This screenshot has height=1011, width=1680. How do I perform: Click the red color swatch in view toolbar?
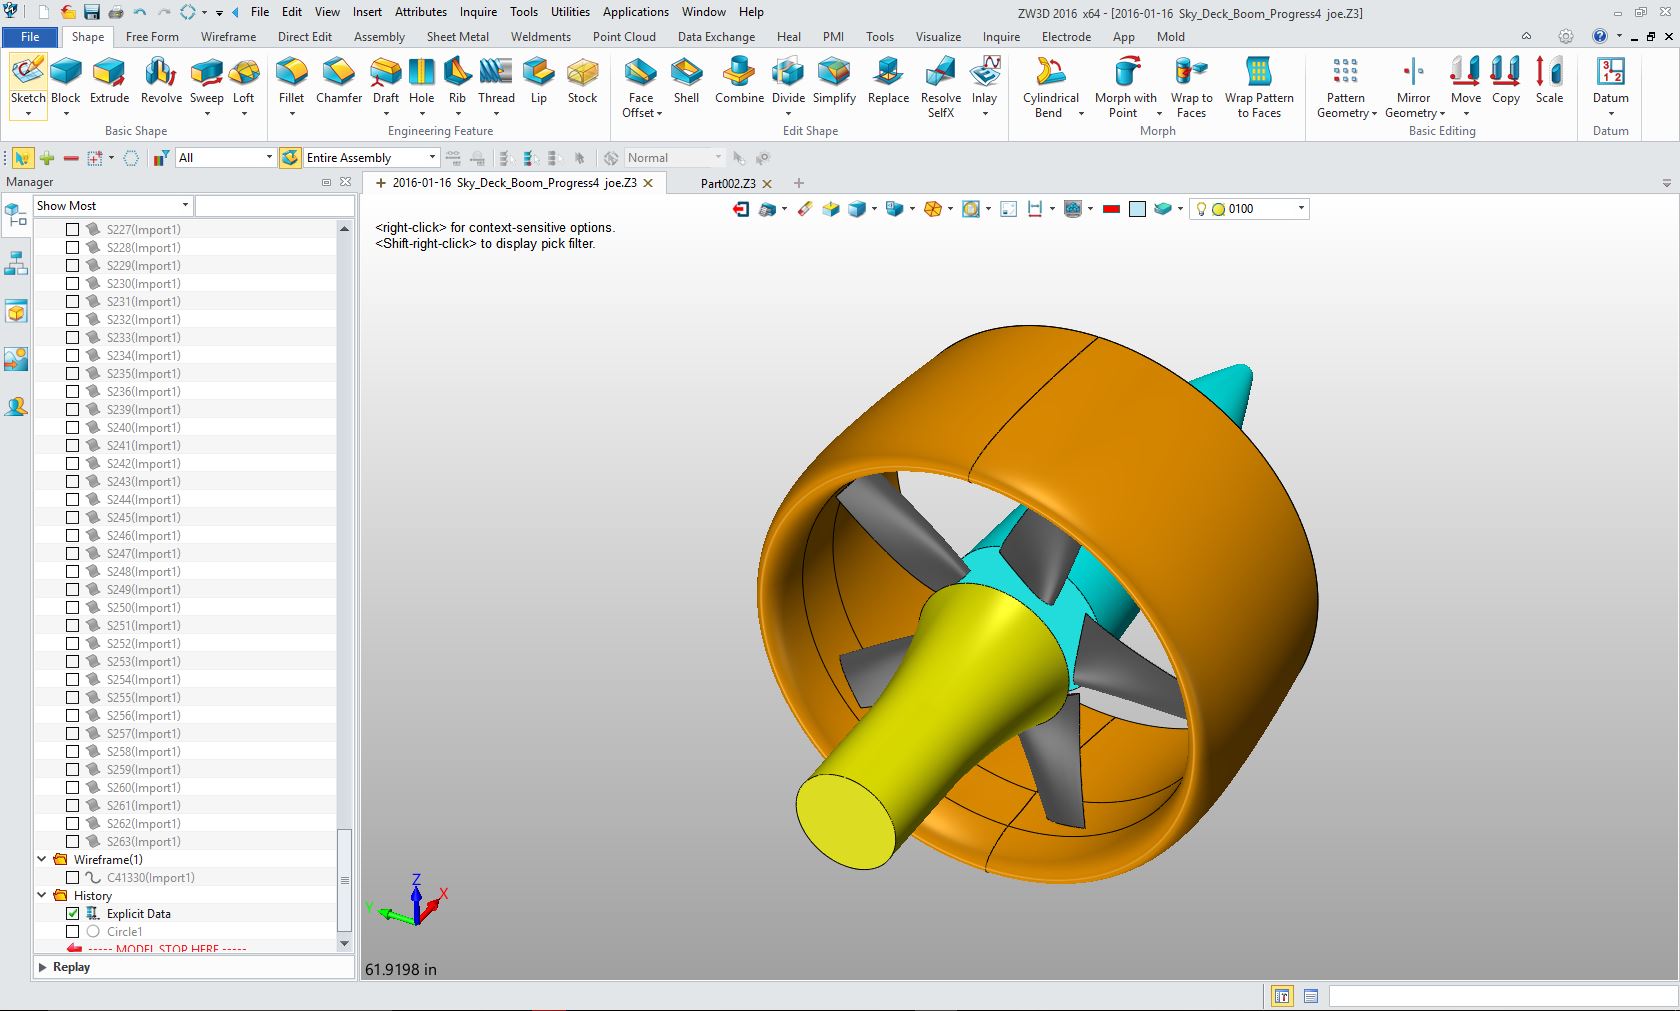[1111, 209]
